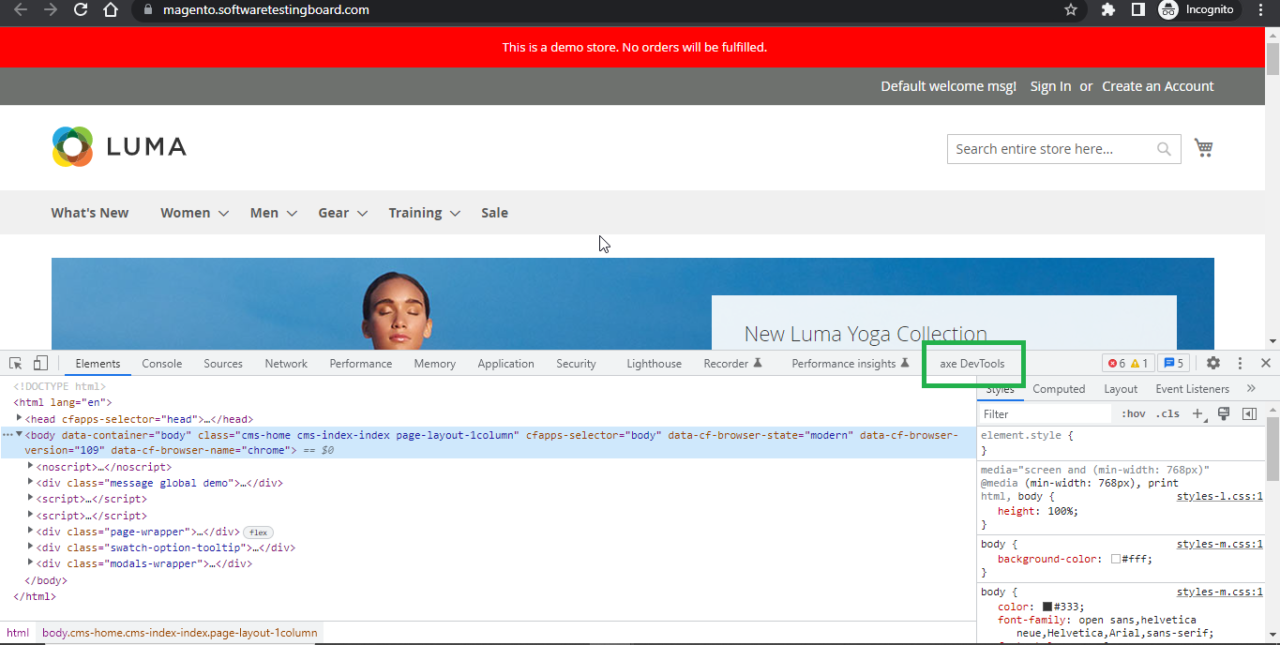Click the store search input field
The width and height of the screenshot is (1280, 645).
[x=1048, y=149]
